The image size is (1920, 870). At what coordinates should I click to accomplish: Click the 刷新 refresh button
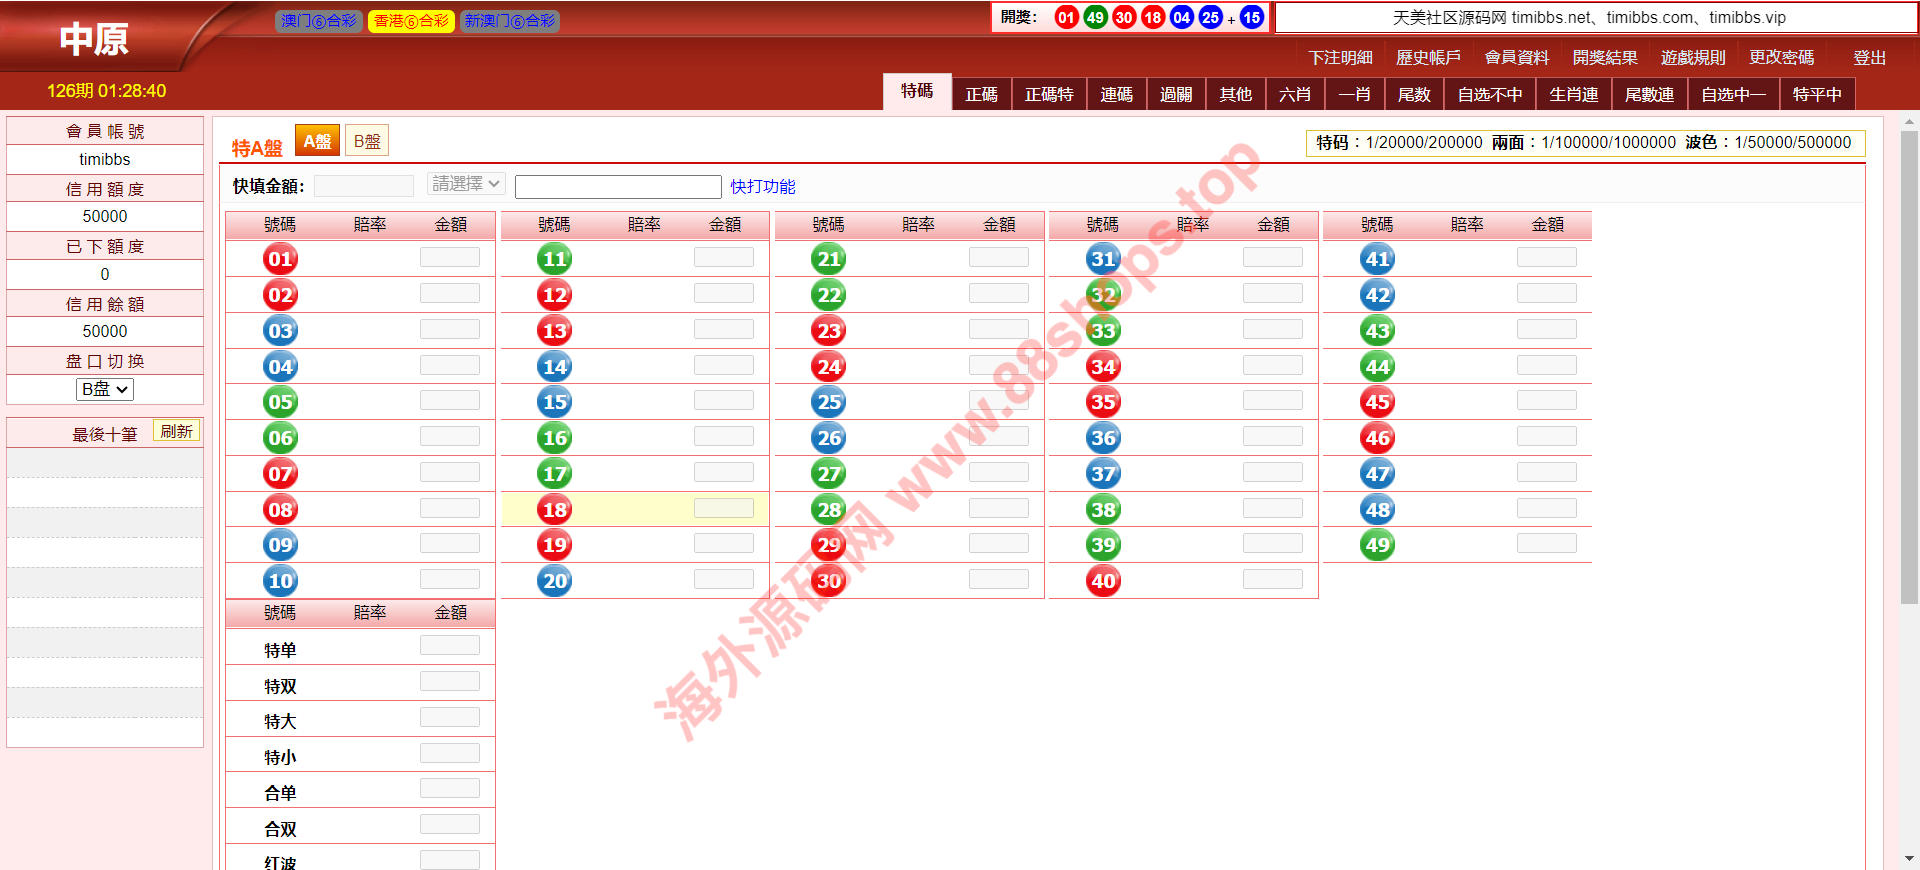pos(176,431)
